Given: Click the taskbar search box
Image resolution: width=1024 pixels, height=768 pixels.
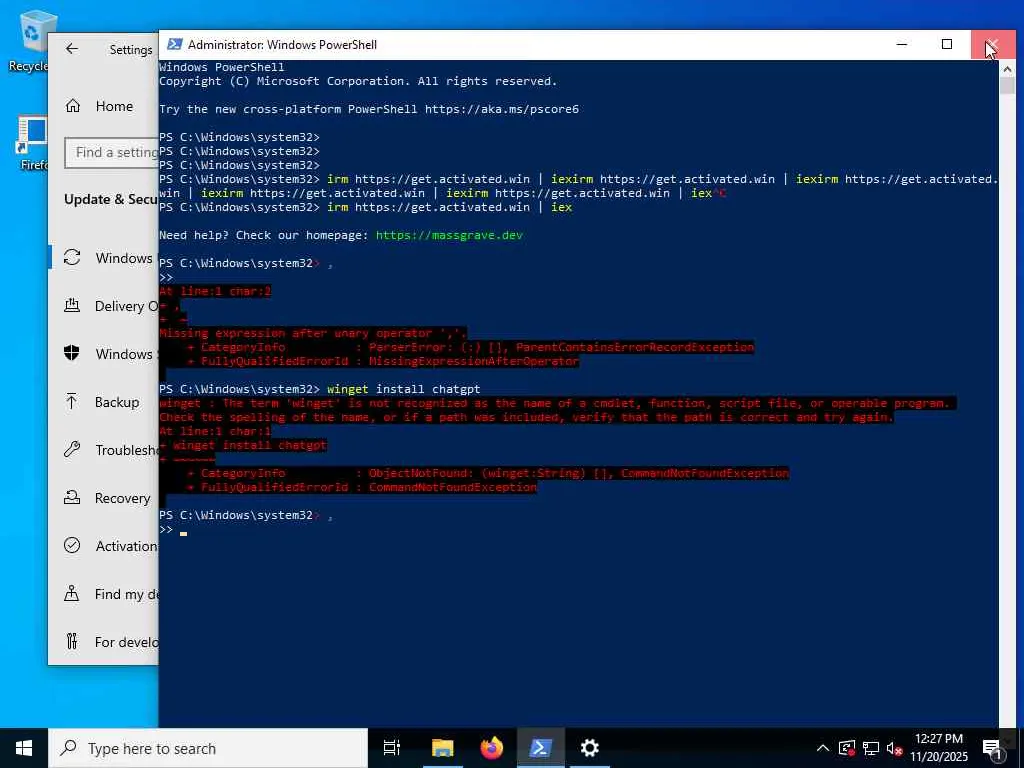Looking at the screenshot, I should 208,748.
